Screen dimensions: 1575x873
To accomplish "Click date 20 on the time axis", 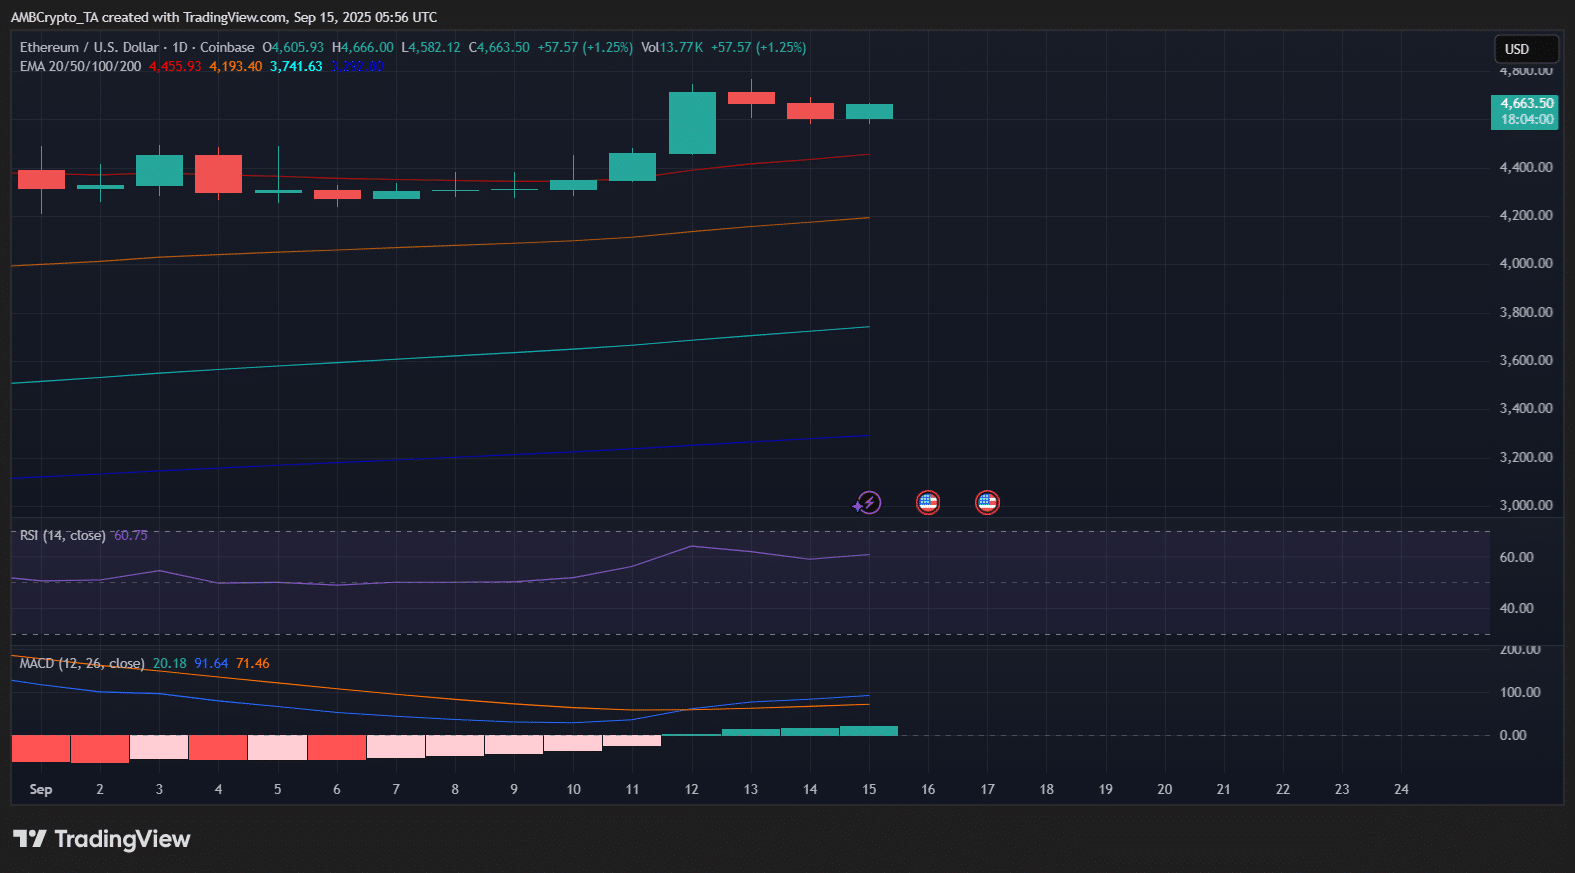I will (x=1164, y=789).
